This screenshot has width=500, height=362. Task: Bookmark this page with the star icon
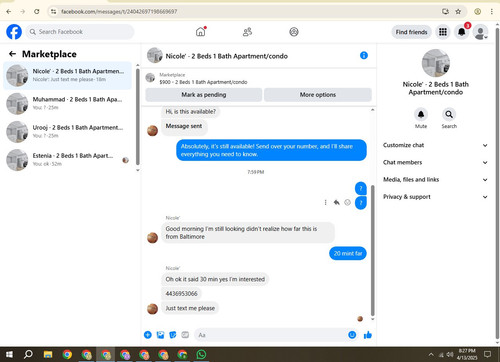click(x=458, y=11)
